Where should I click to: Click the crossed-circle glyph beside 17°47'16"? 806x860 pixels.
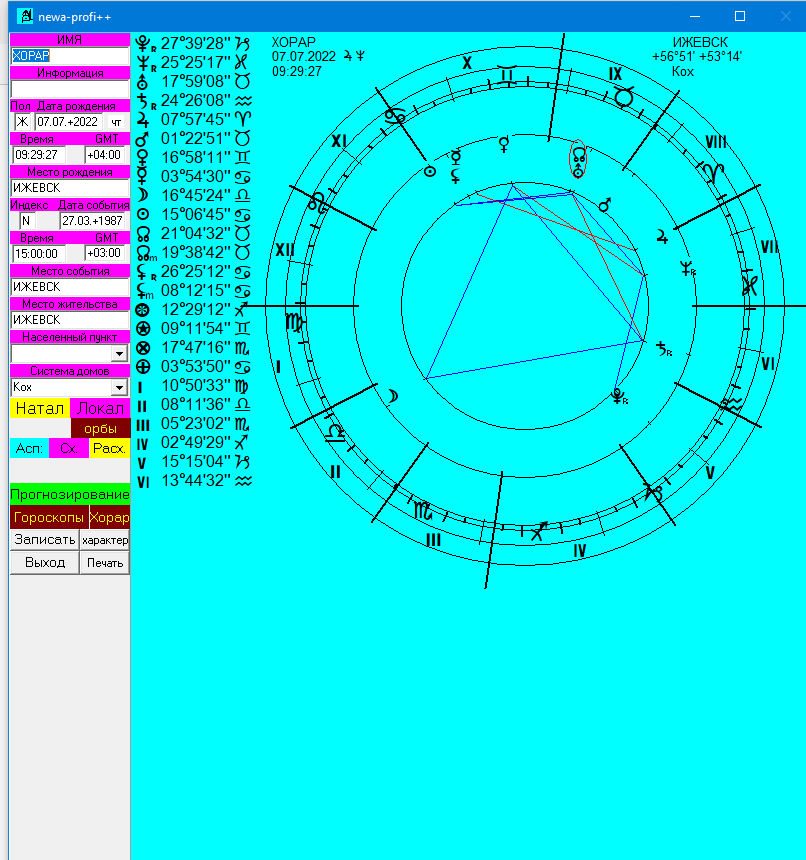tap(143, 348)
